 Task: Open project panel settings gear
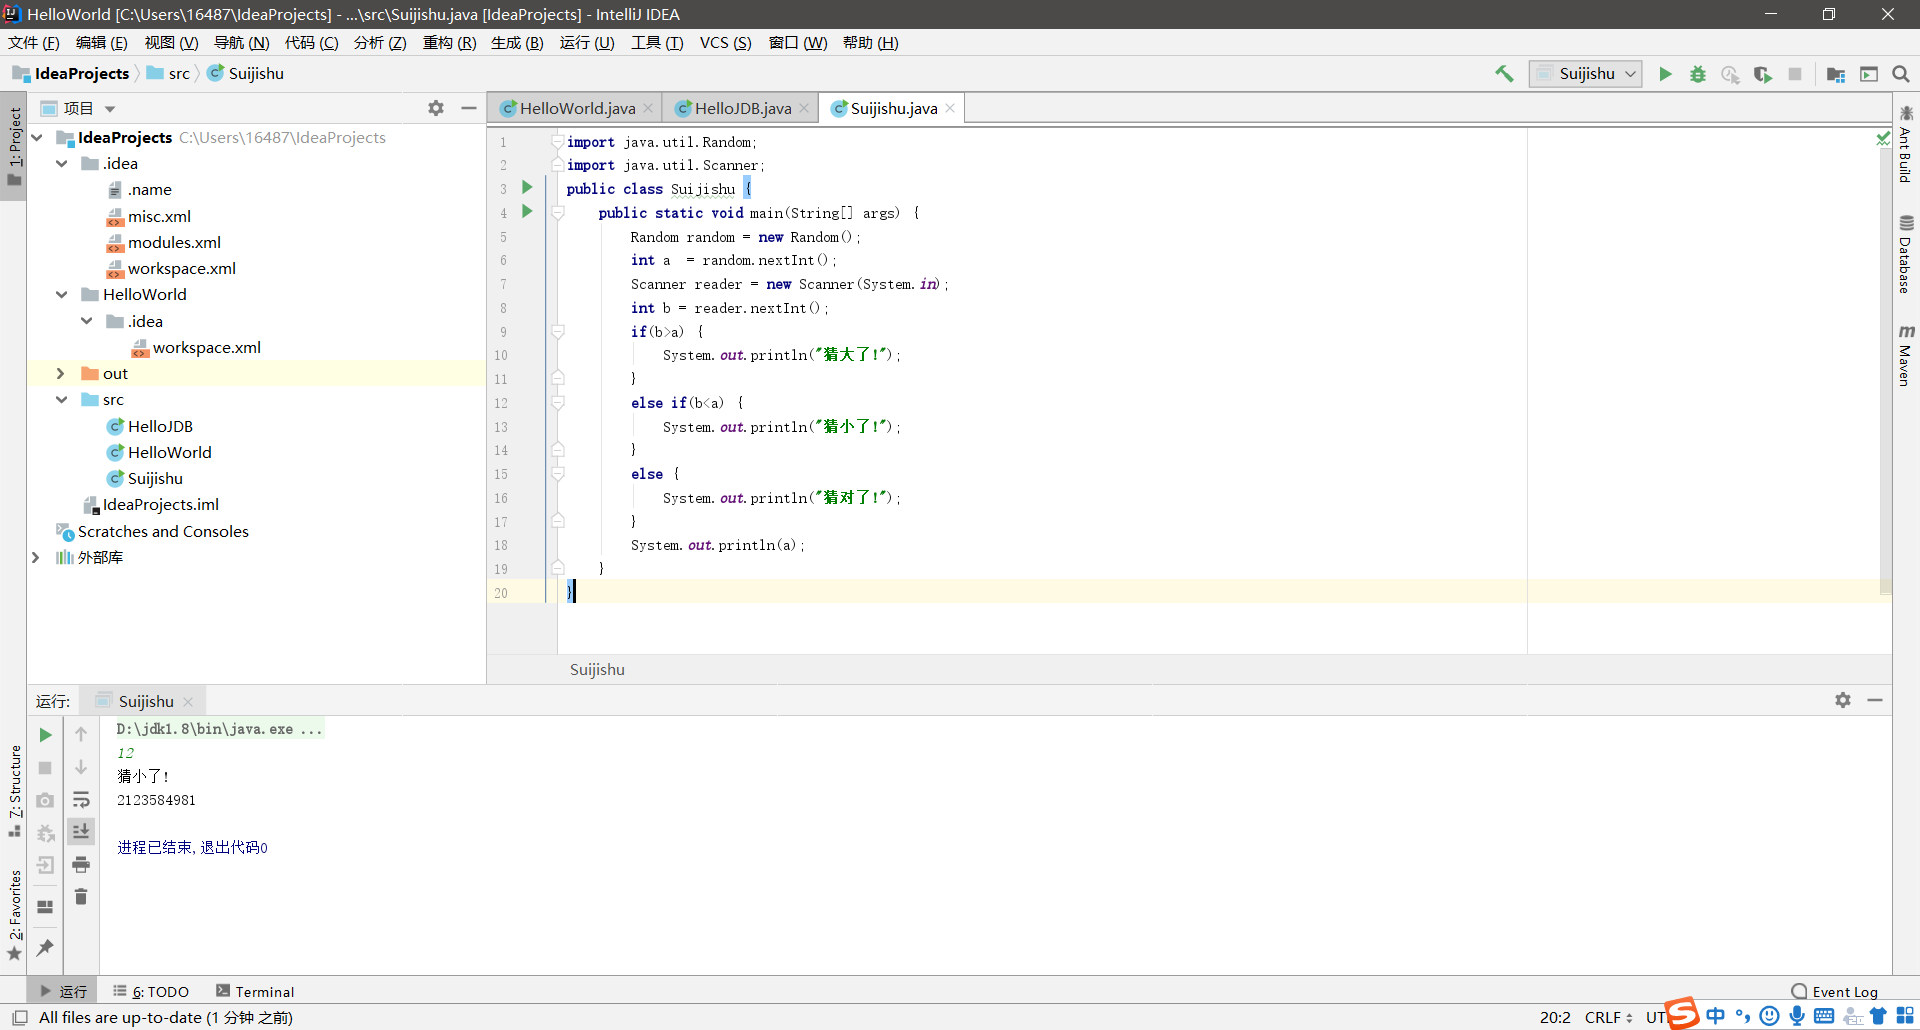coord(436,108)
